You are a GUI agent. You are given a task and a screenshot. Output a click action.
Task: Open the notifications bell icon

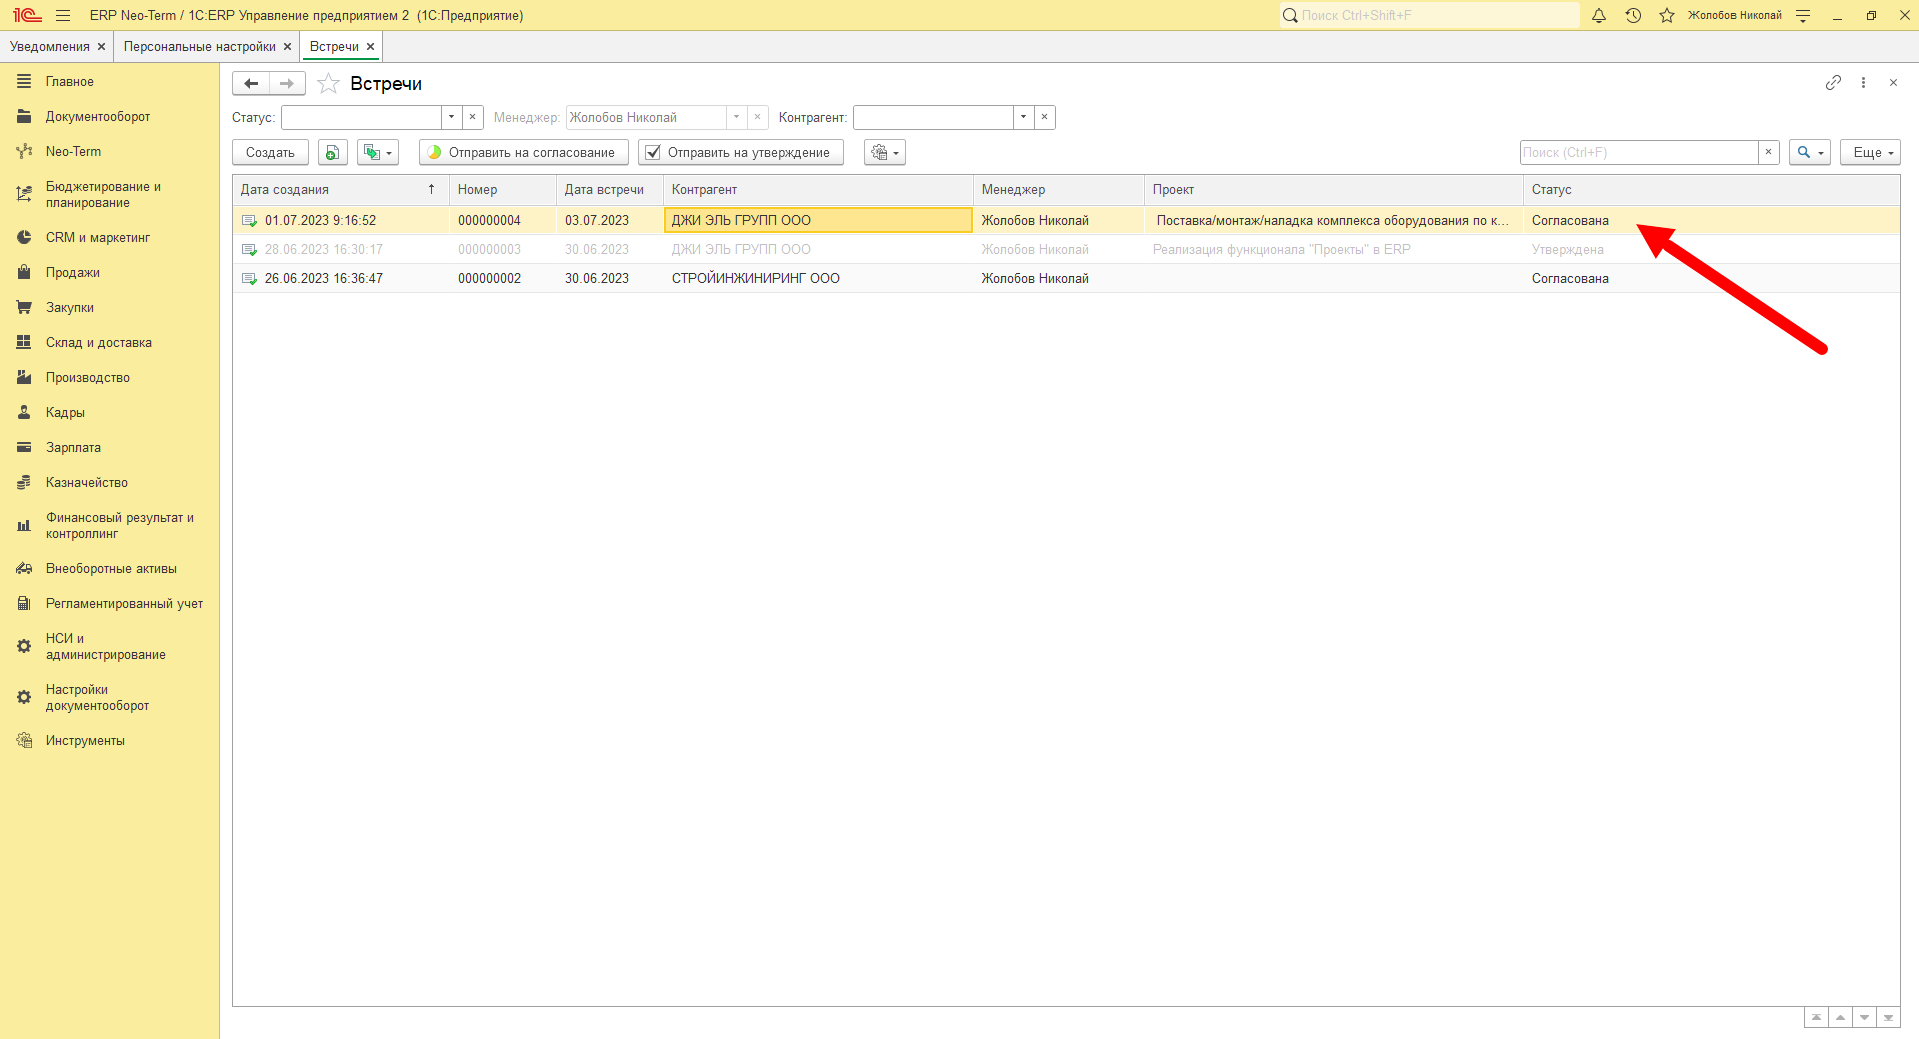click(1599, 15)
